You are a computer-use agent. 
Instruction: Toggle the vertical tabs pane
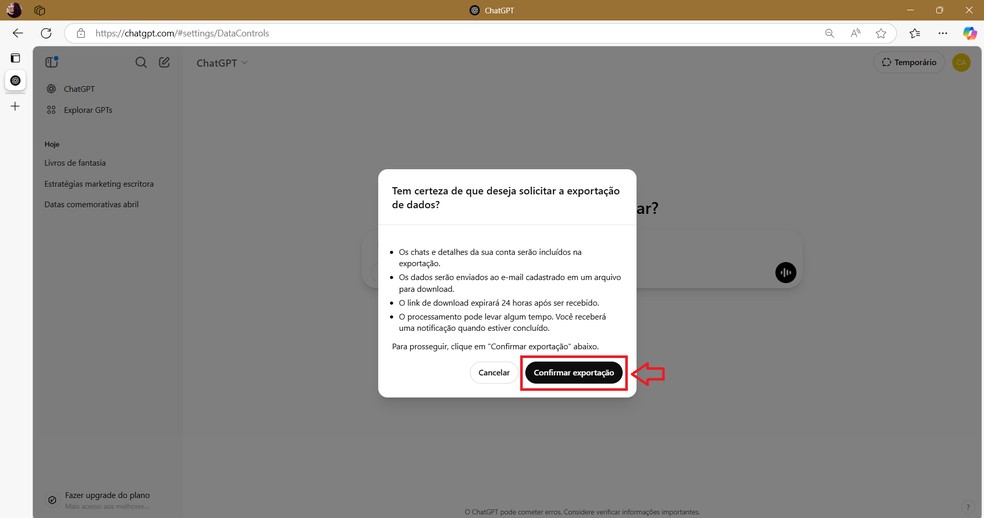[x=15, y=58]
